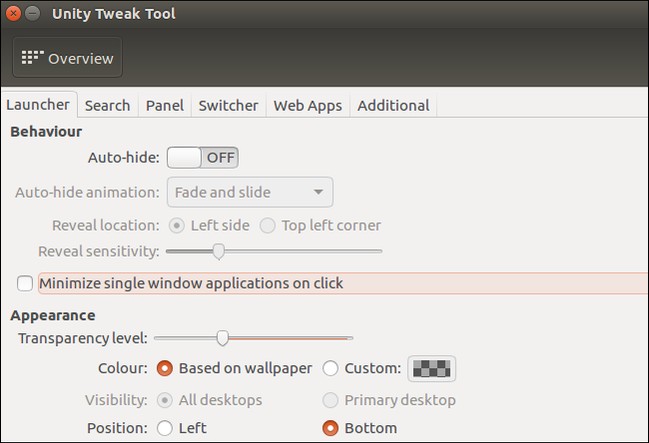
Task: Select Top left corner reveal location
Action: (x=267, y=226)
